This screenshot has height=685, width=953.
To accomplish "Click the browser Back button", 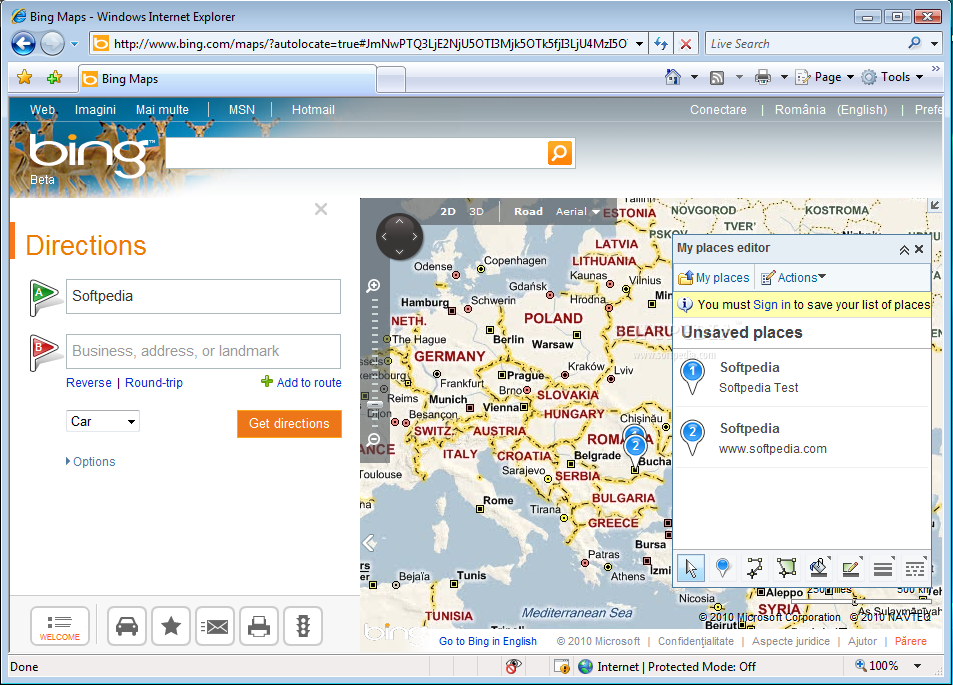I will 24,44.
